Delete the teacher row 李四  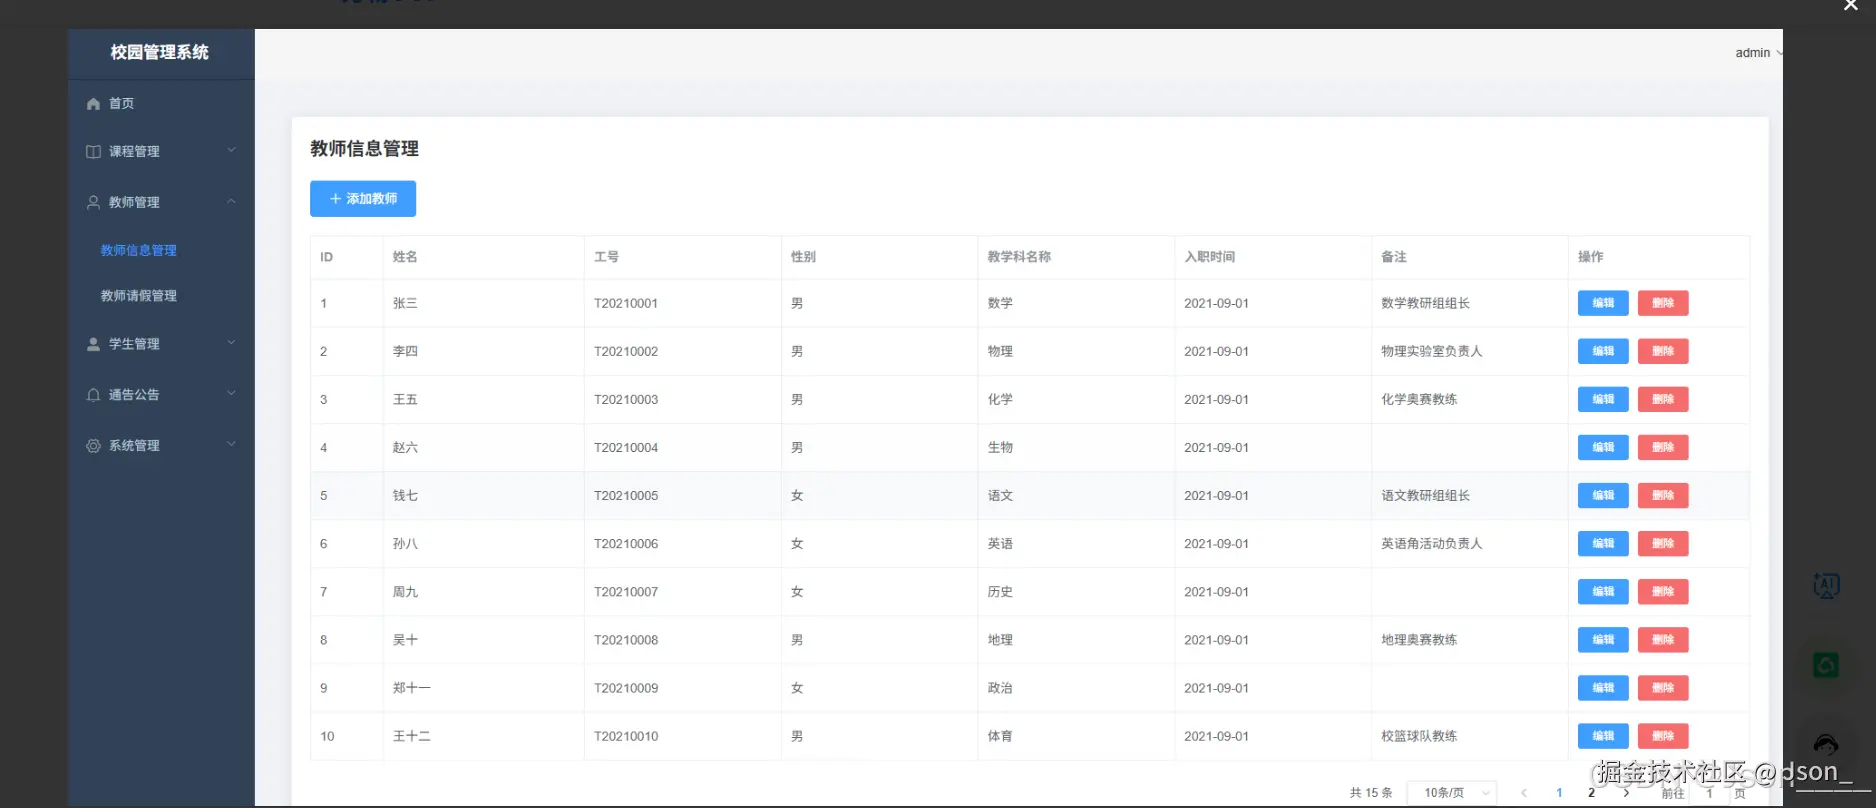(x=1663, y=351)
